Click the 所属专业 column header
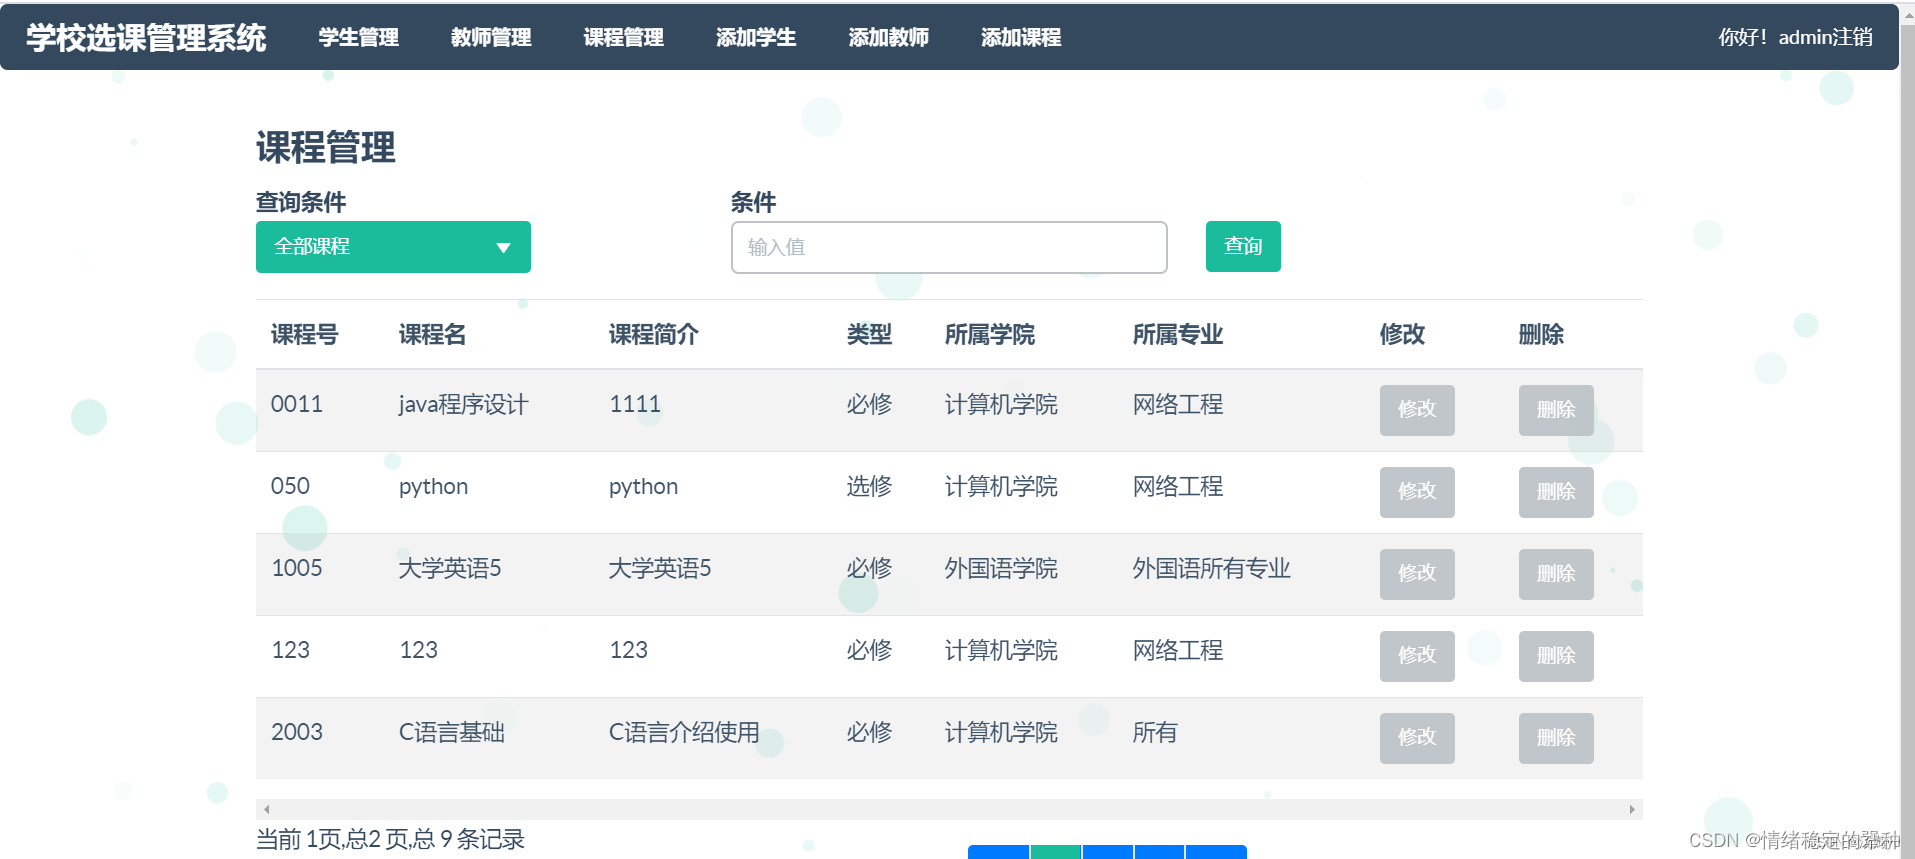The image size is (1915, 859). coord(1178,334)
